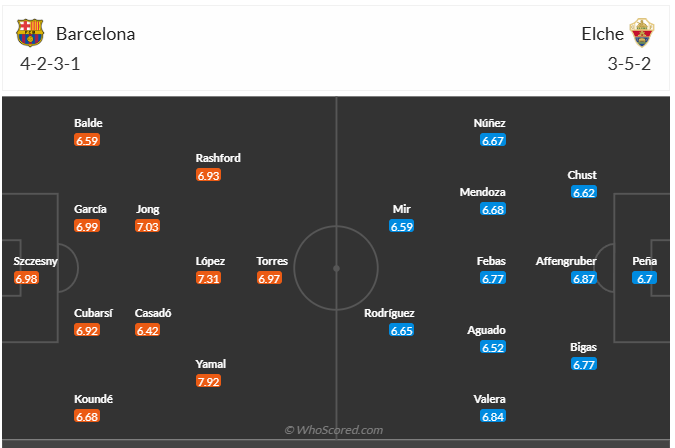Click Torres's 6.97 rating badge
675x448 pixels.
[270, 278]
